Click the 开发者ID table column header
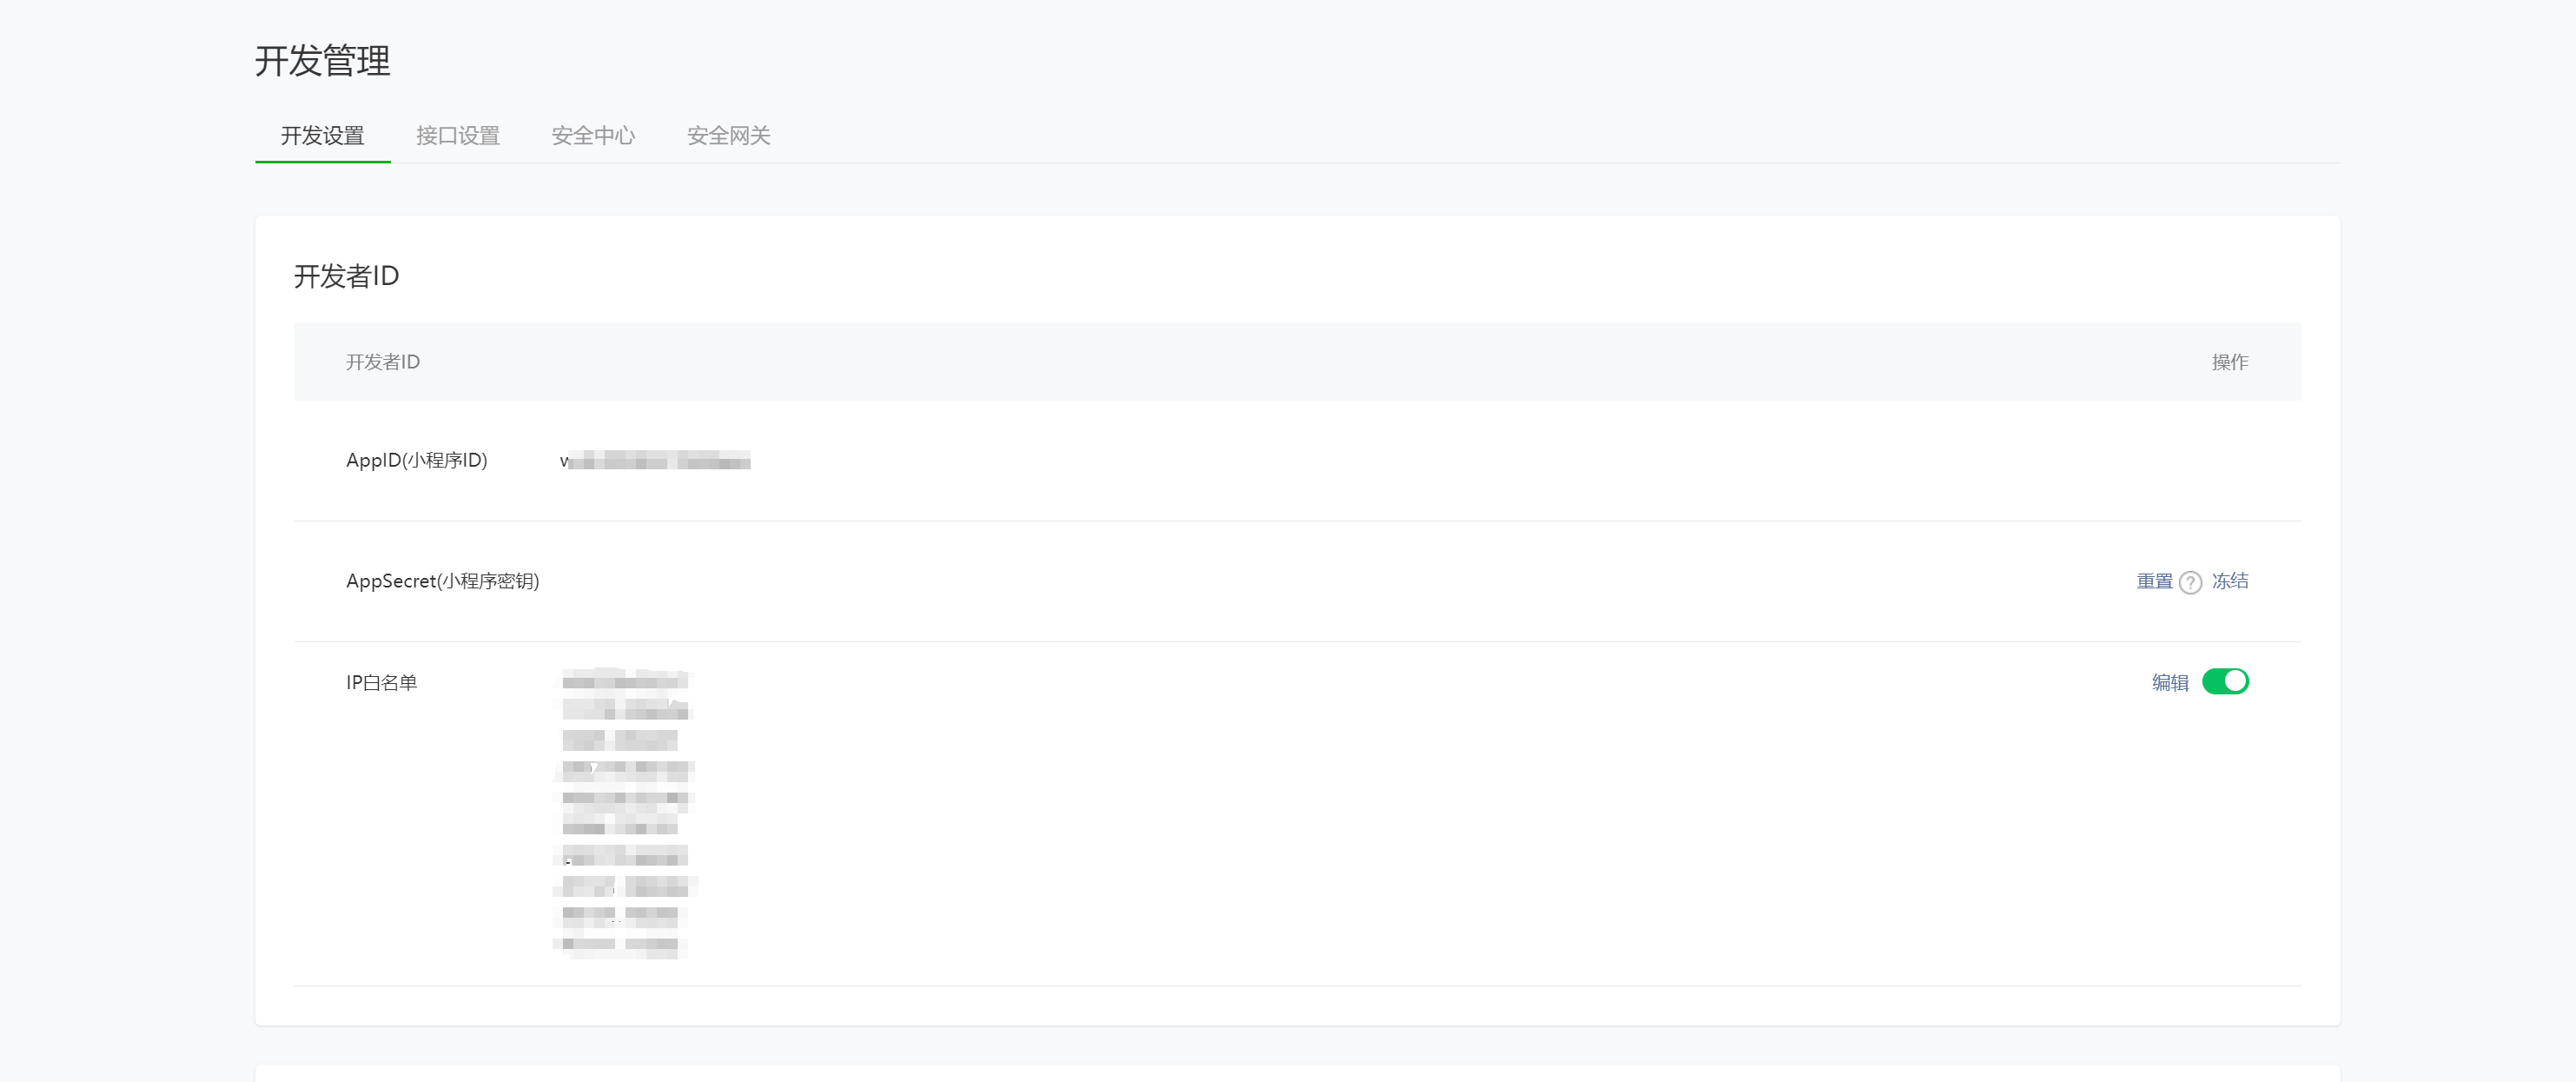Viewport: 2576px width, 1082px height. tap(383, 363)
